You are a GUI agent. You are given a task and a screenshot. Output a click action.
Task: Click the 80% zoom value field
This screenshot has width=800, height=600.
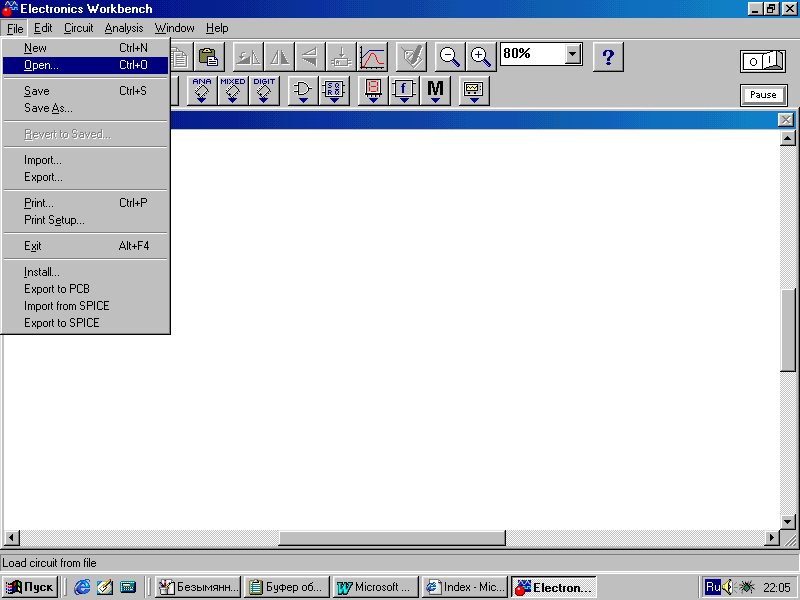click(x=533, y=54)
